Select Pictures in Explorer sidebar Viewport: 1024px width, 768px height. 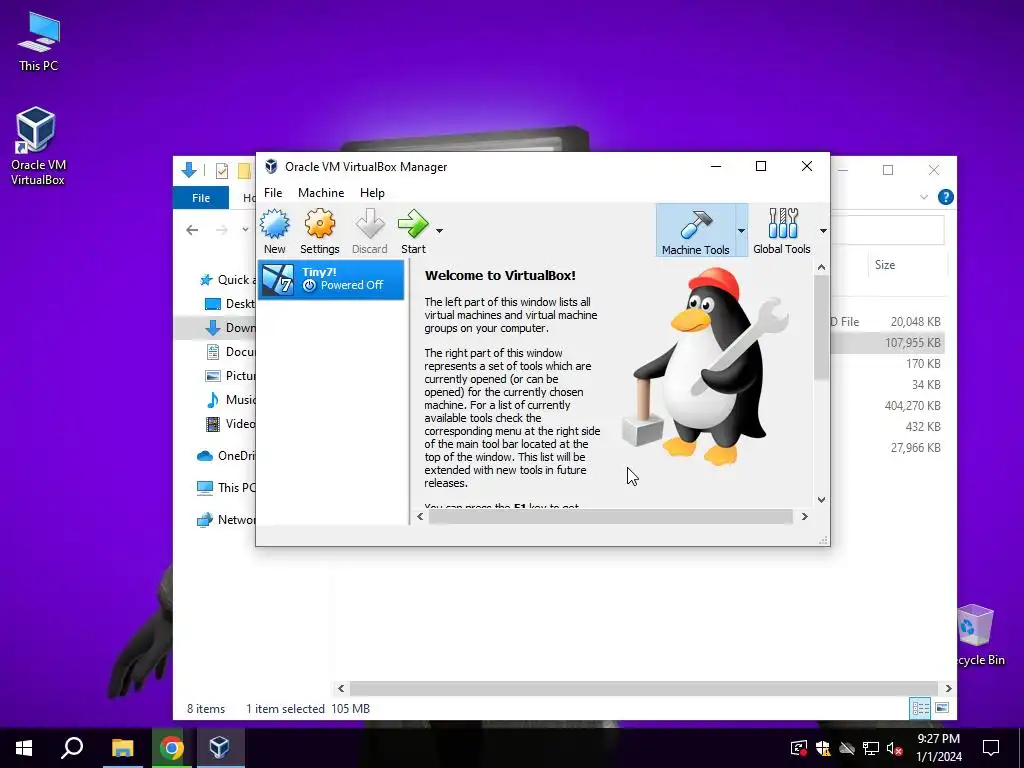tap(231, 376)
